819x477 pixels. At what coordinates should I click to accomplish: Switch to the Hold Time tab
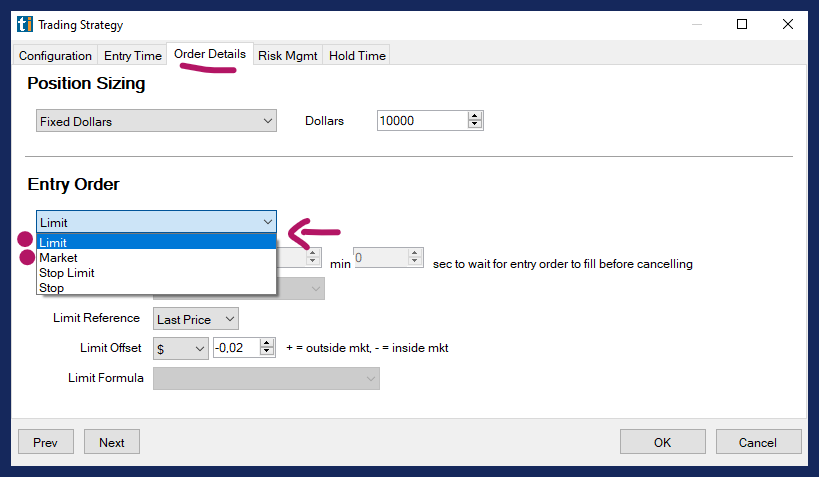tap(357, 56)
